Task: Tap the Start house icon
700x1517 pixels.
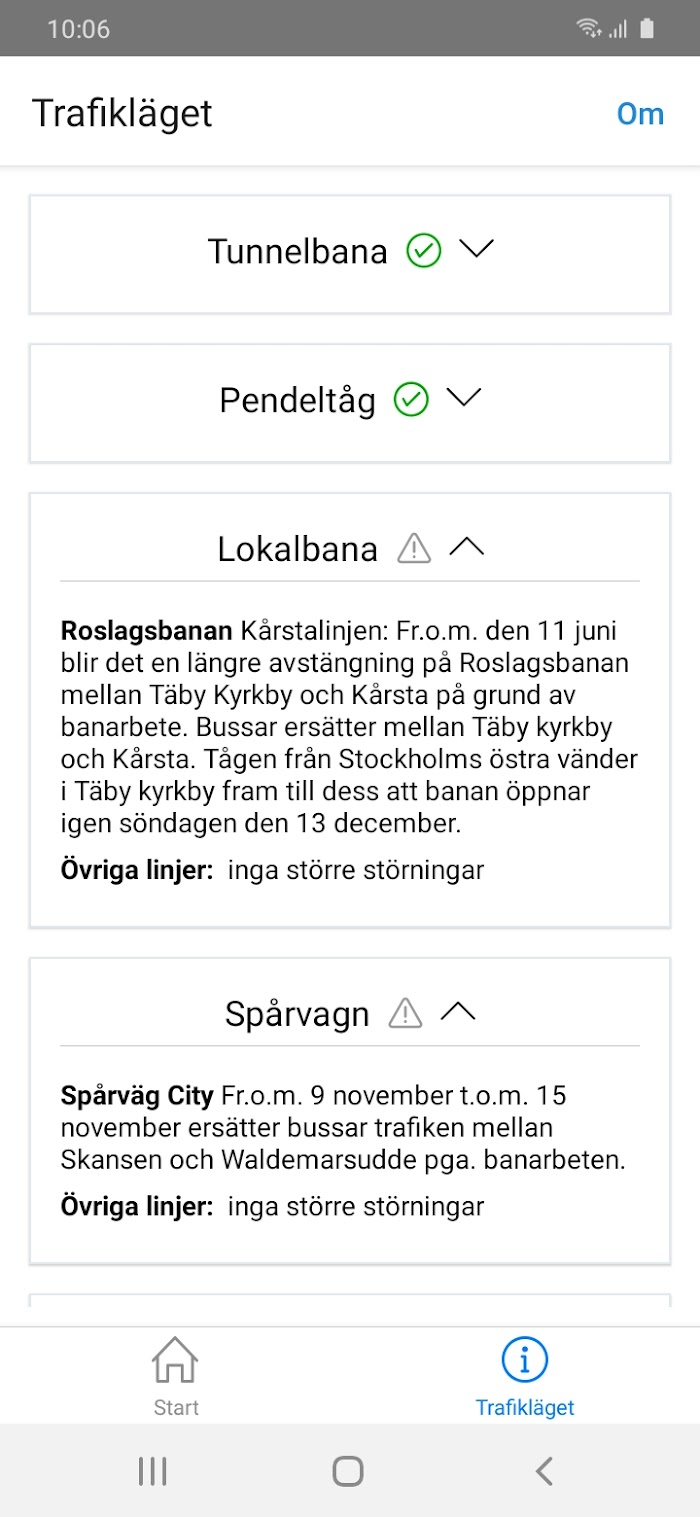Action: pos(175,1360)
